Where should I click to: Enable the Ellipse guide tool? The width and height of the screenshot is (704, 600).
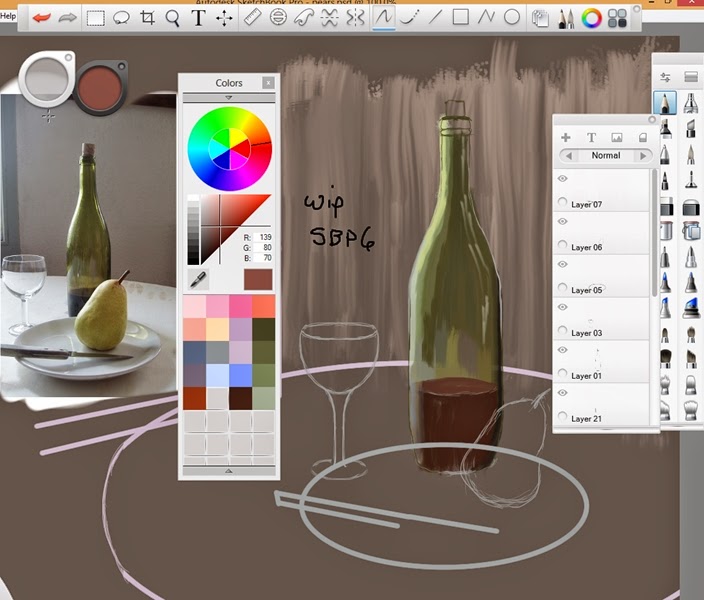[278, 18]
